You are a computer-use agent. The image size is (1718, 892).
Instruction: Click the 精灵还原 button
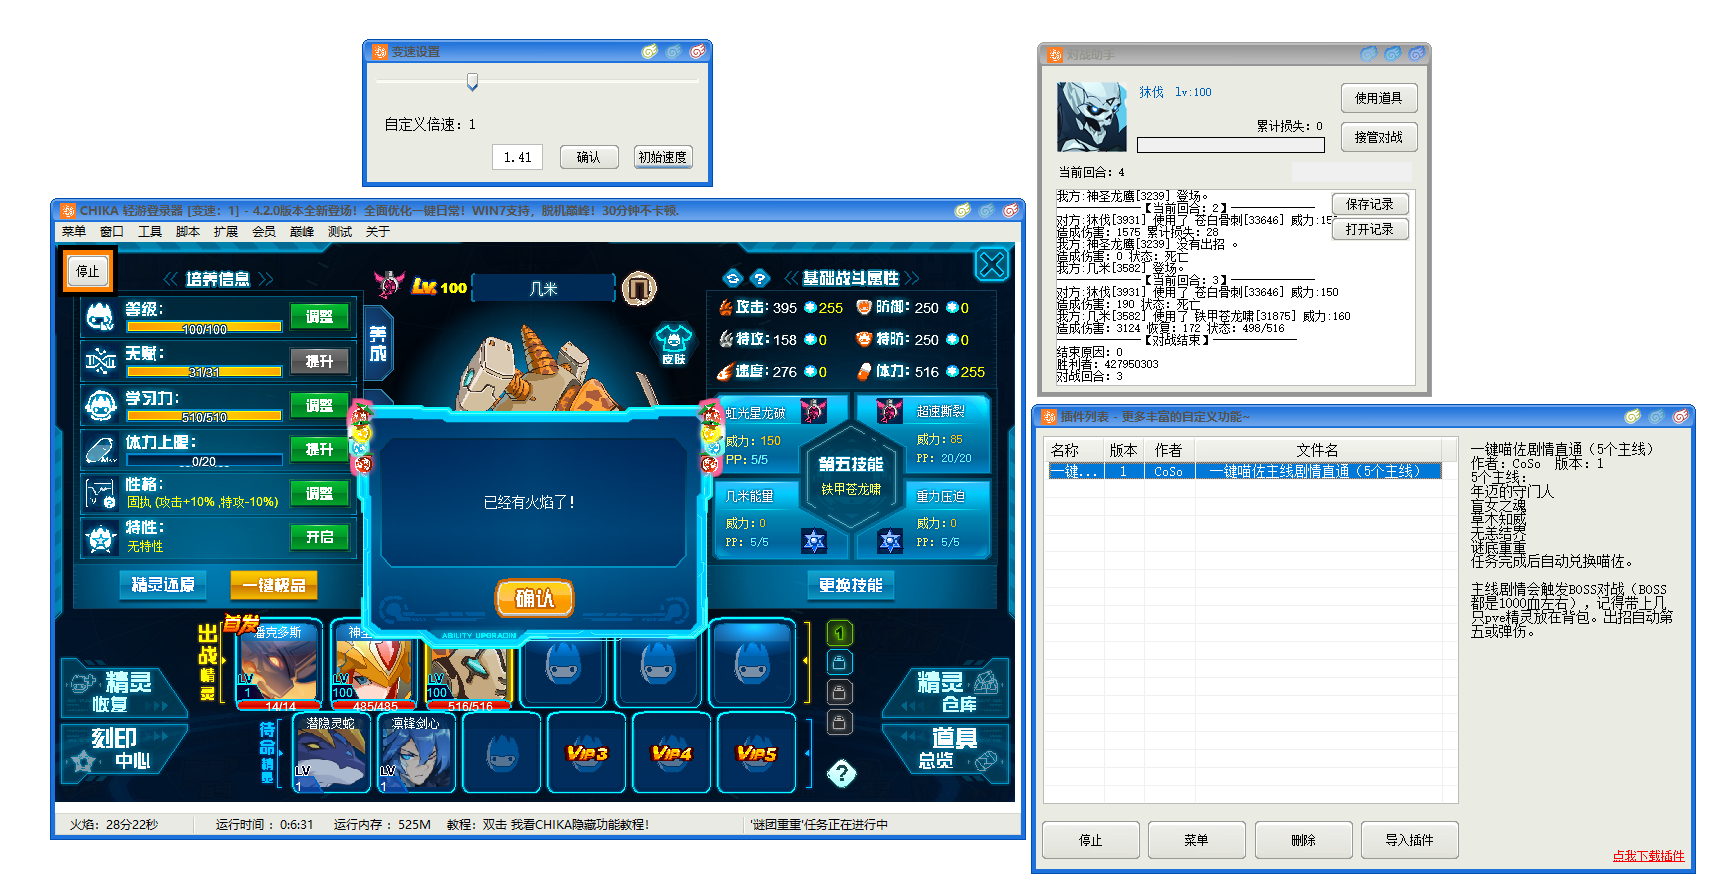pos(163,584)
